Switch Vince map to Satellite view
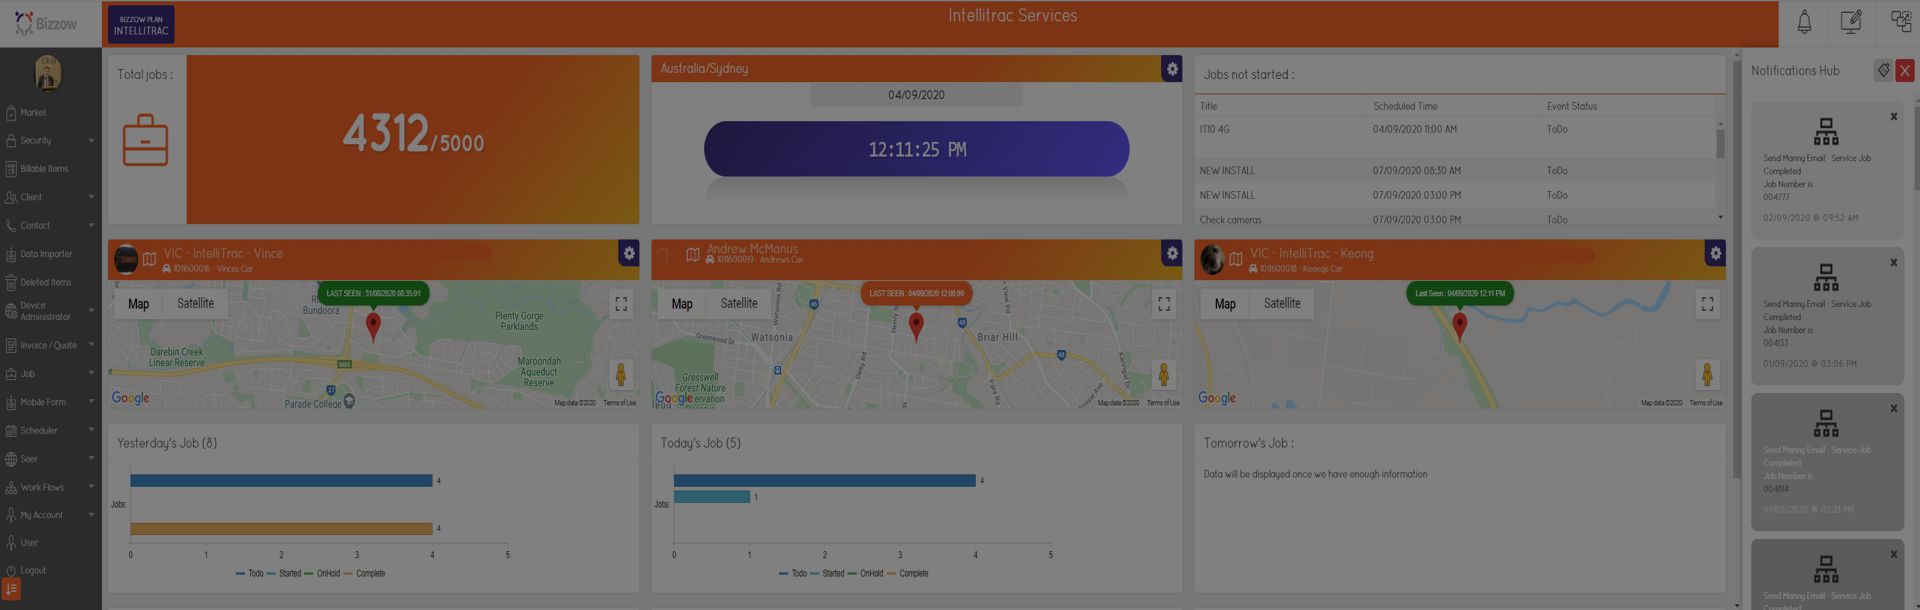 [196, 304]
